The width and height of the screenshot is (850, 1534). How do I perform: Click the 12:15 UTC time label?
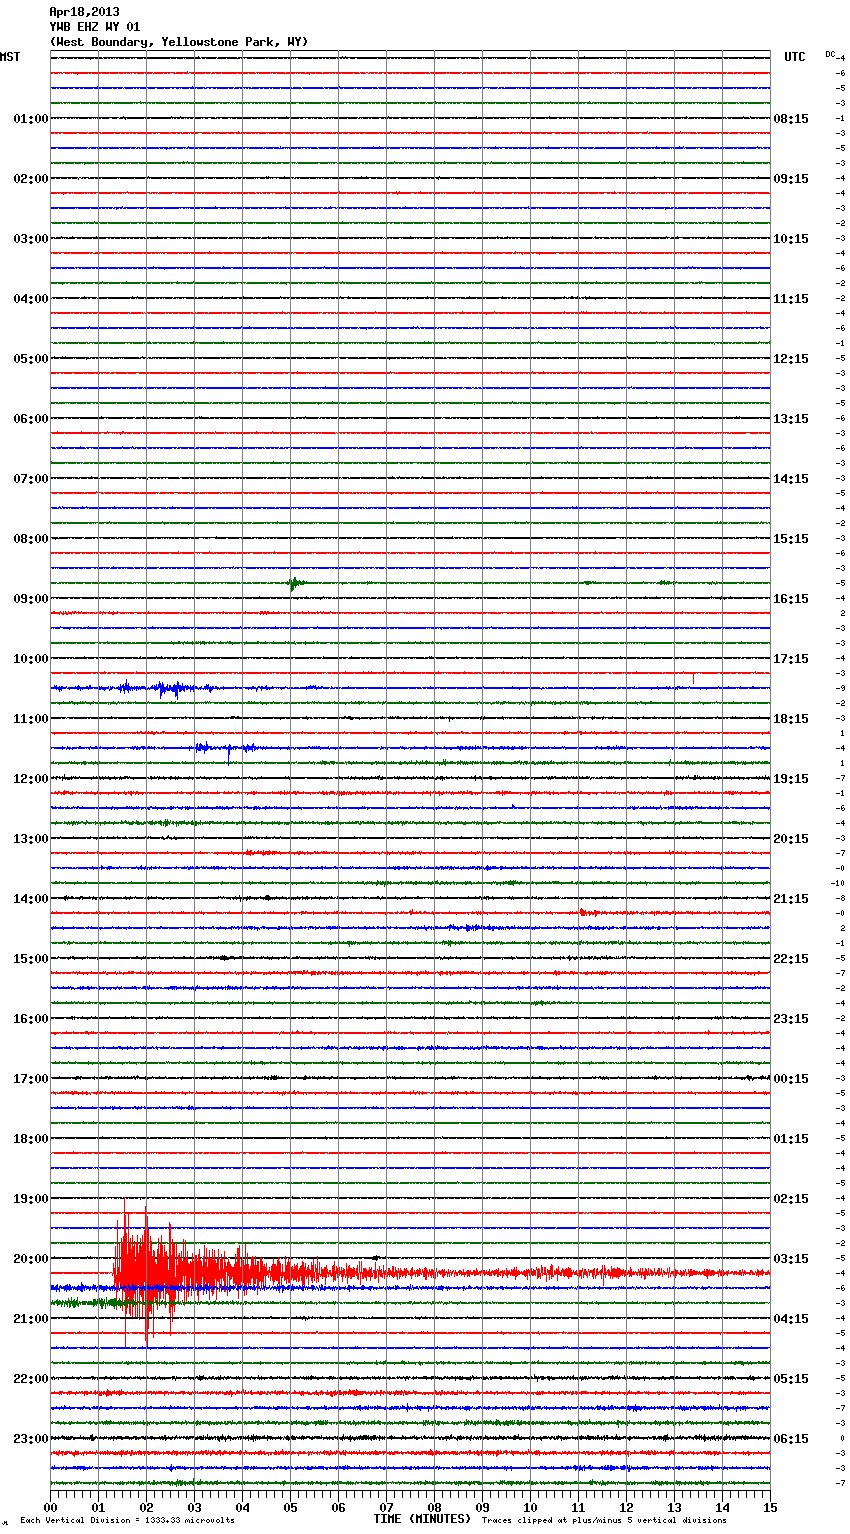coord(791,359)
